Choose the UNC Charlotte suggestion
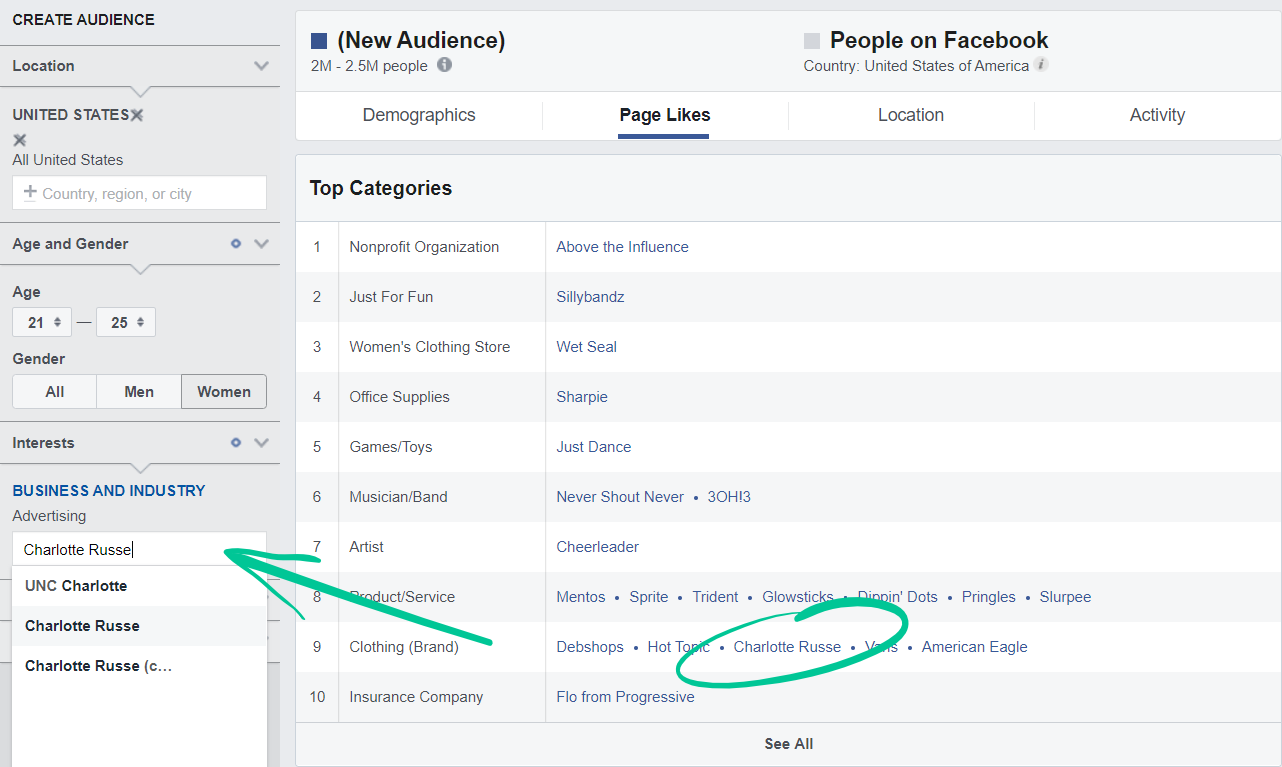 point(139,586)
